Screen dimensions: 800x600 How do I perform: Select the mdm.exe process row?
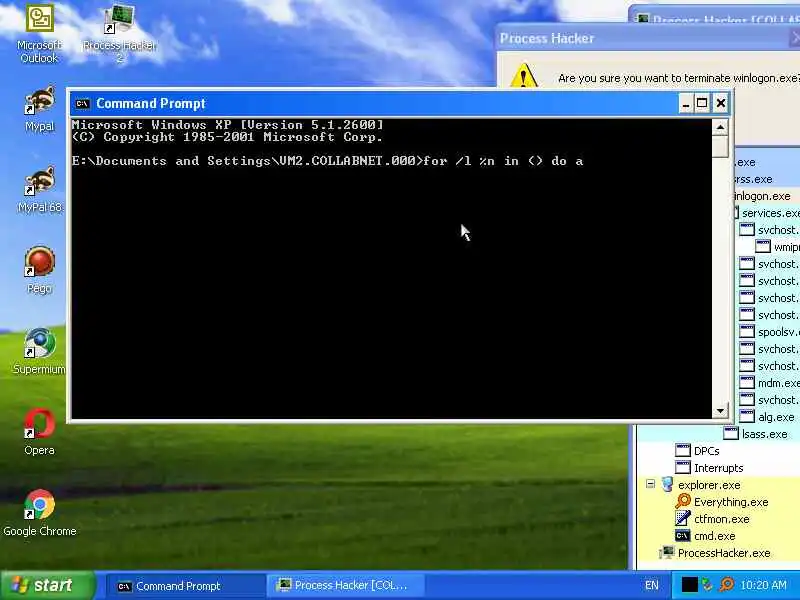pyautogui.click(x=768, y=383)
